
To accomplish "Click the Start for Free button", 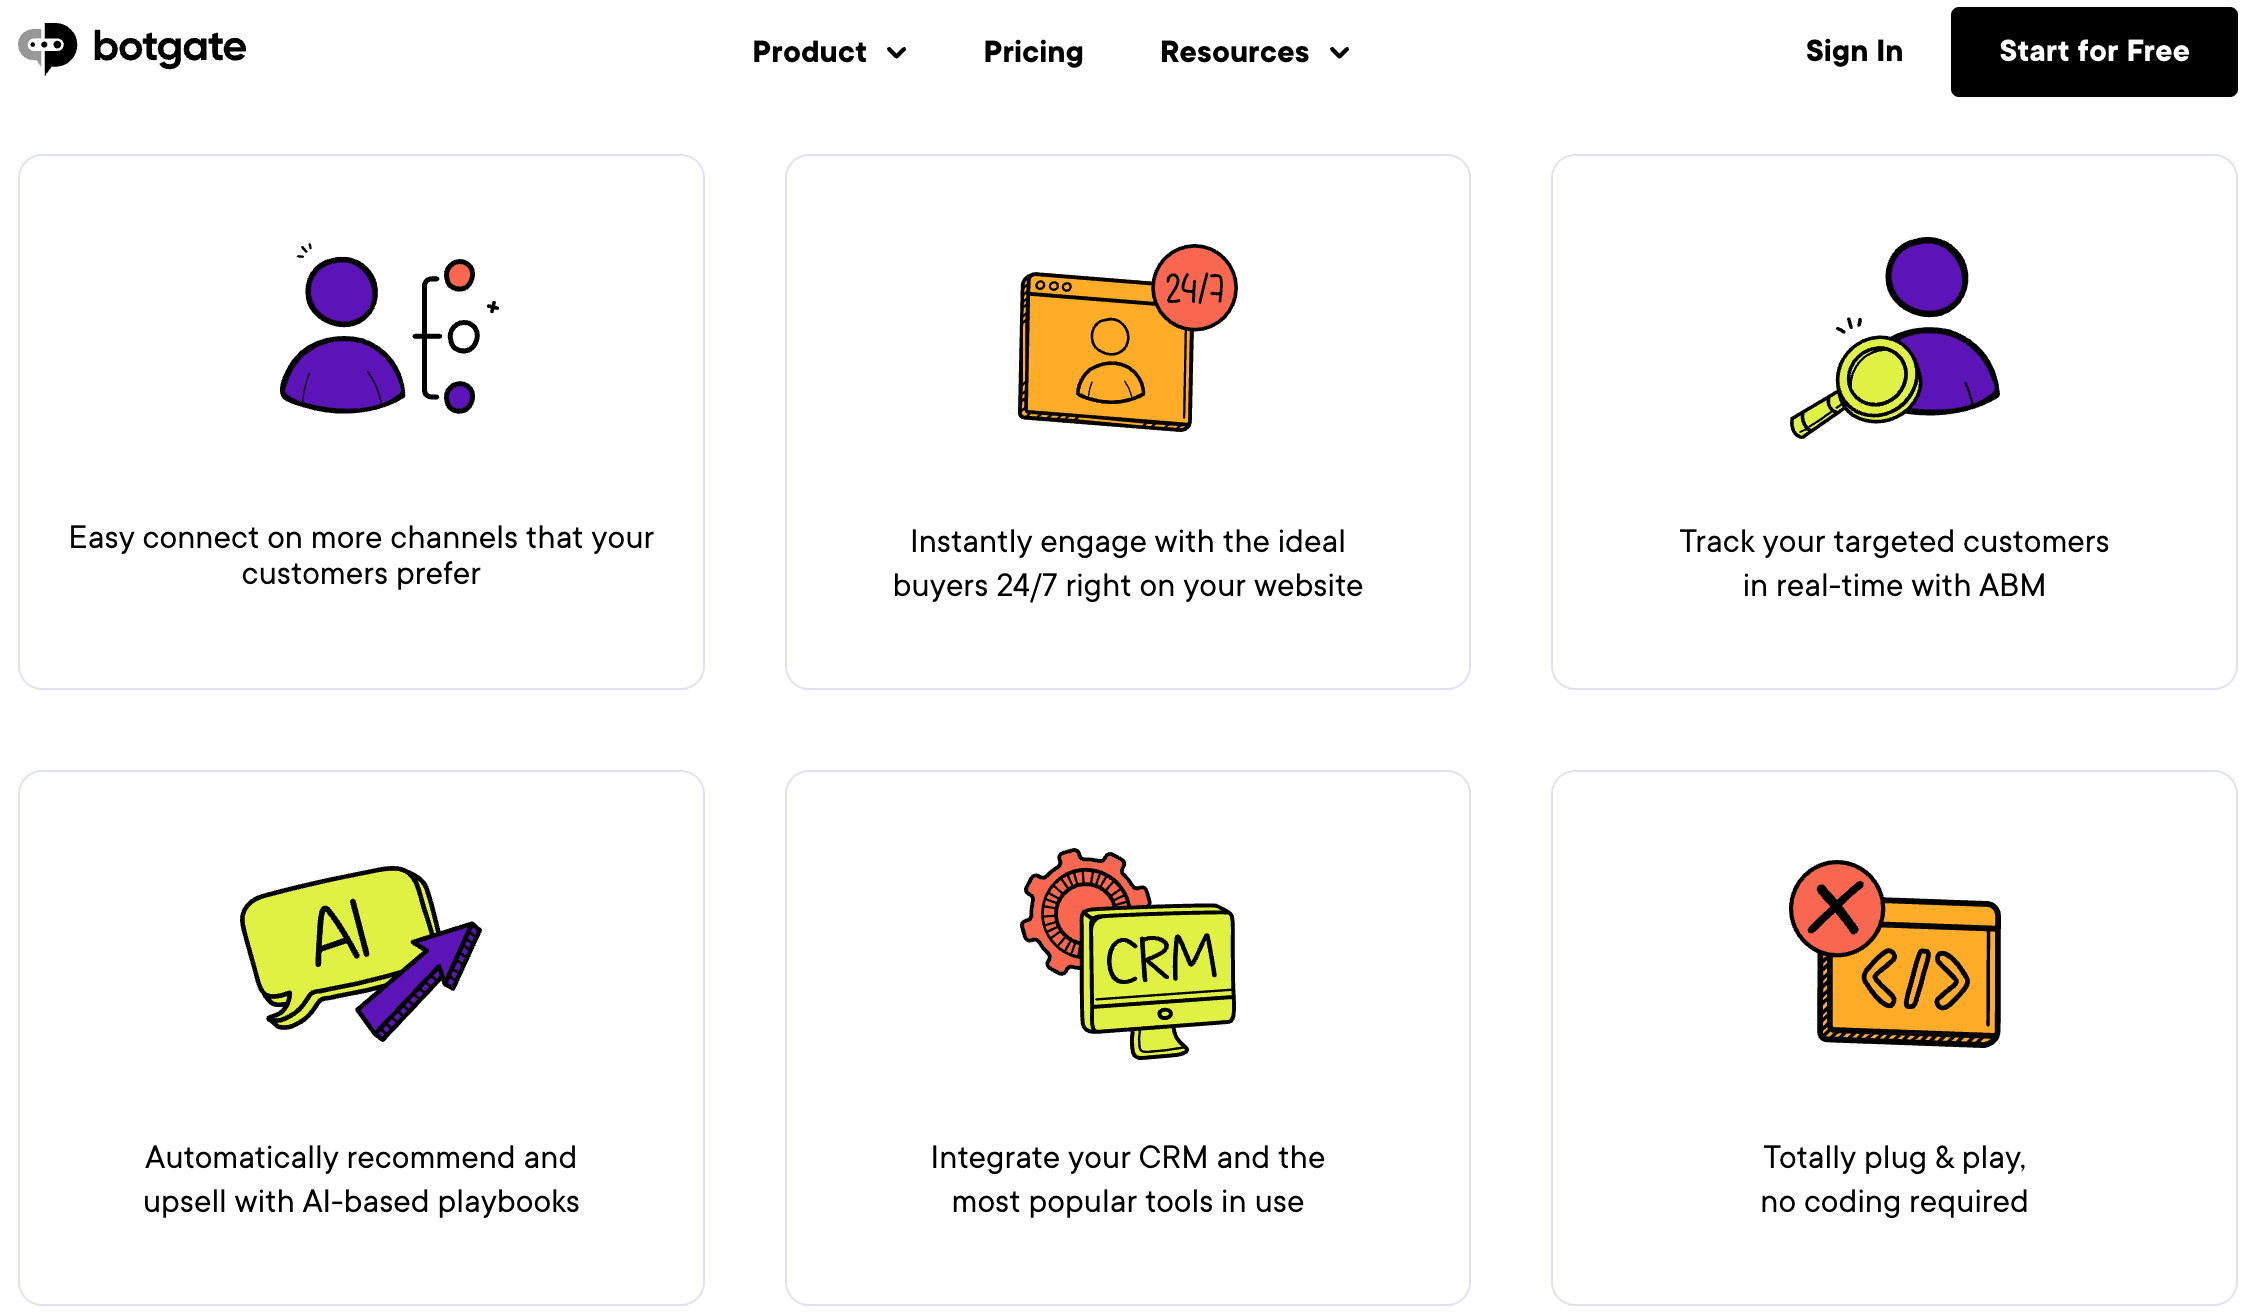I will [2092, 52].
